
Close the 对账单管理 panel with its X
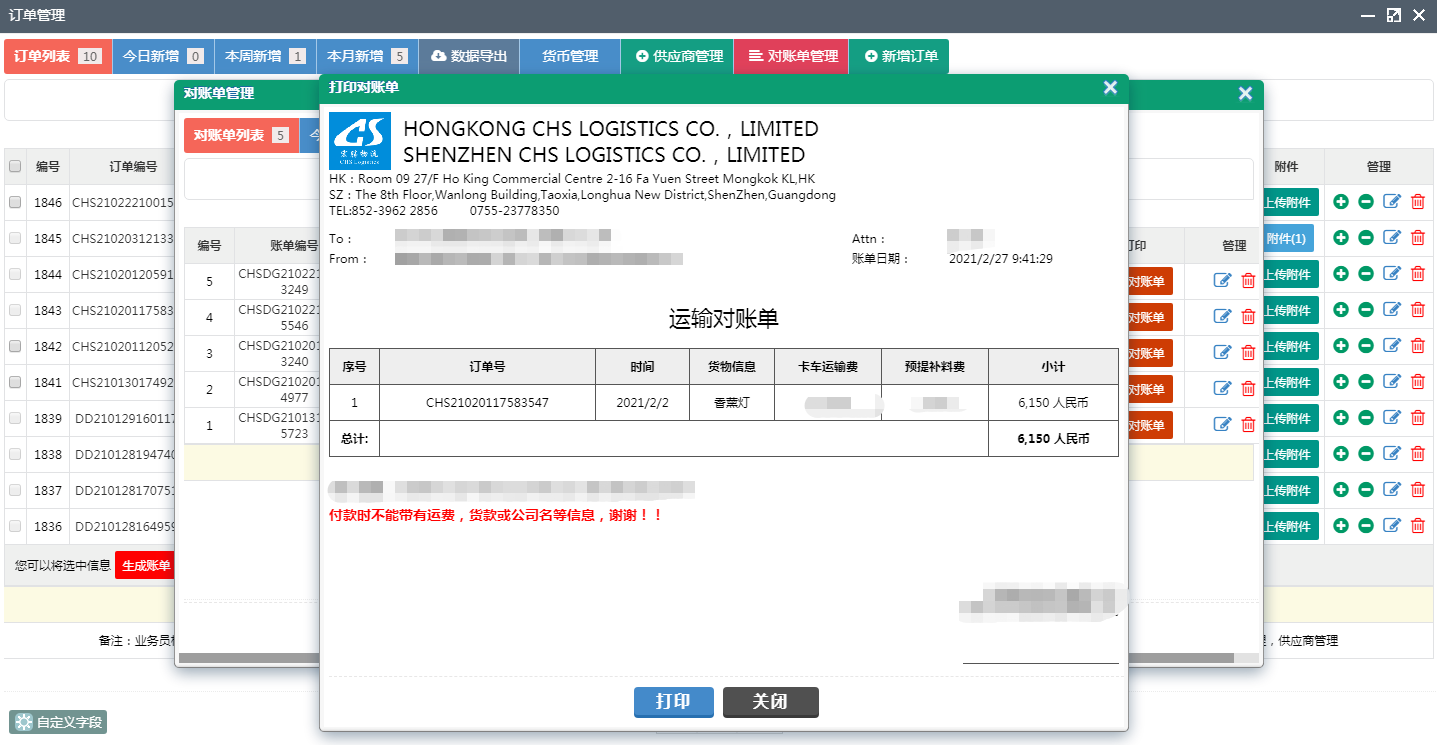click(x=1245, y=93)
